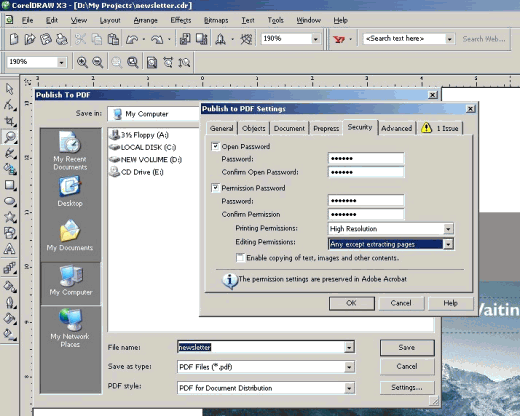Click the Redo arrow icon
This screenshot has height=416, width=520.
pos(157,39)
